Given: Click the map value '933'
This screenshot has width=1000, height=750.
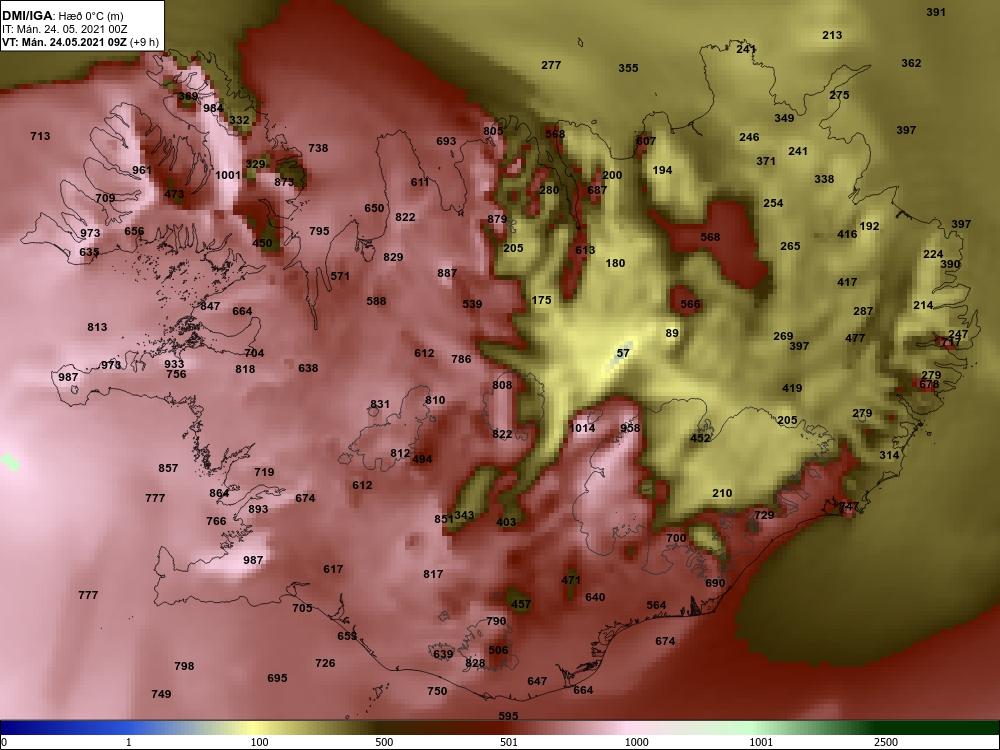Looking at the screenshot, I should click(x=174, y=364).
